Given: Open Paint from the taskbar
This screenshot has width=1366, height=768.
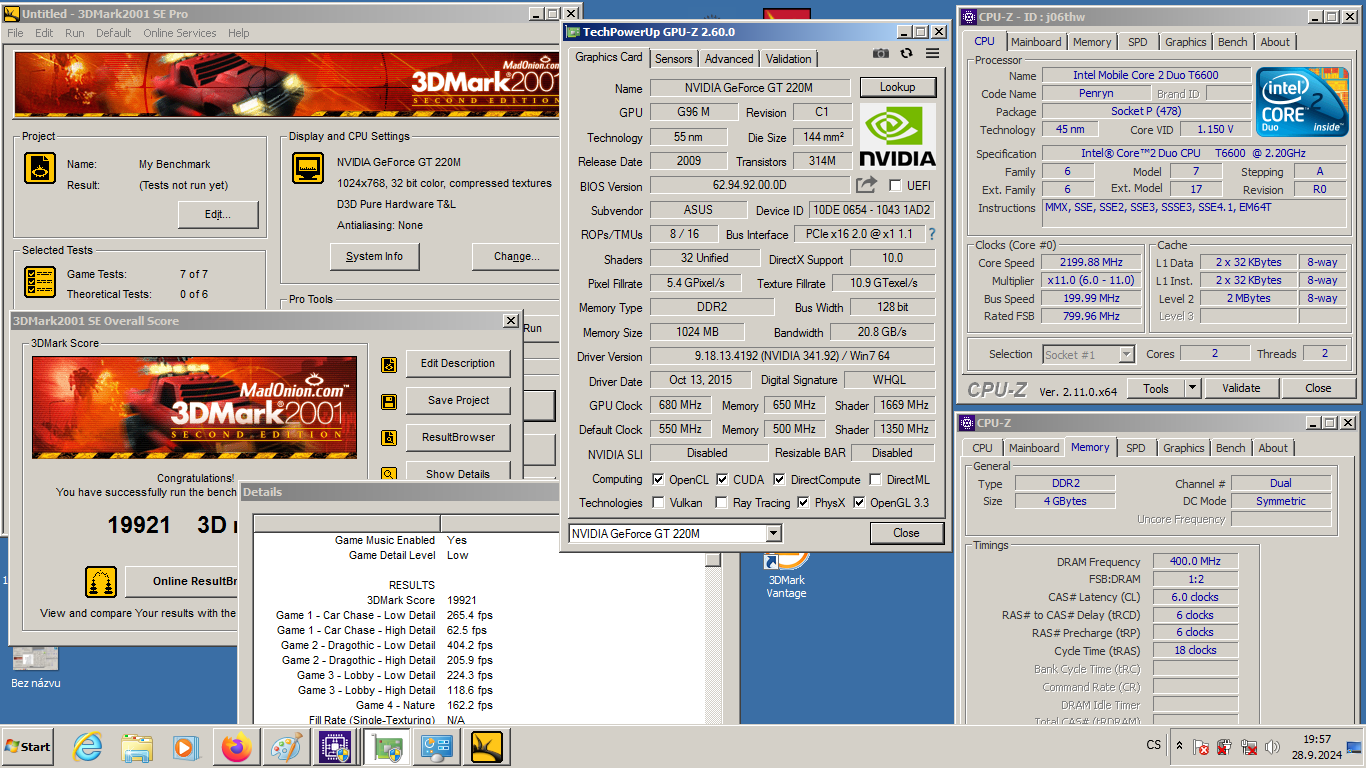Looking at the screenshot, I should [286, 747].
